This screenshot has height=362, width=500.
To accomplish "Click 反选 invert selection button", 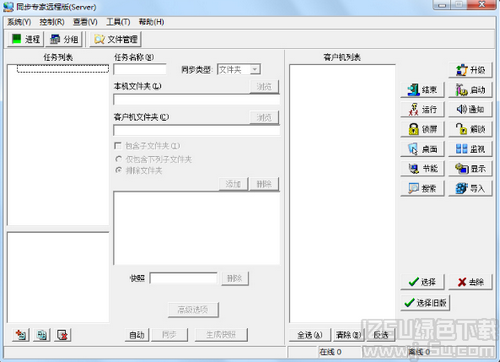I will point(381,335).
